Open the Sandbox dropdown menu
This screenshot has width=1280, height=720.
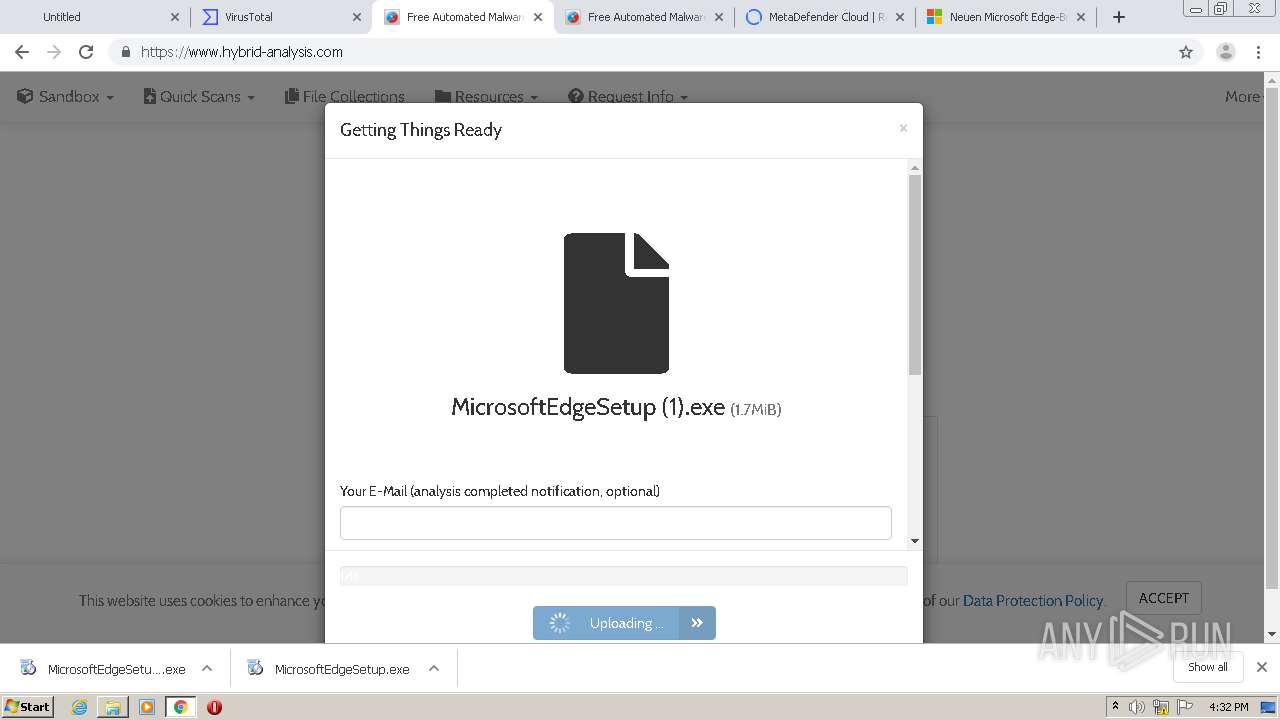tap(65, 97)
